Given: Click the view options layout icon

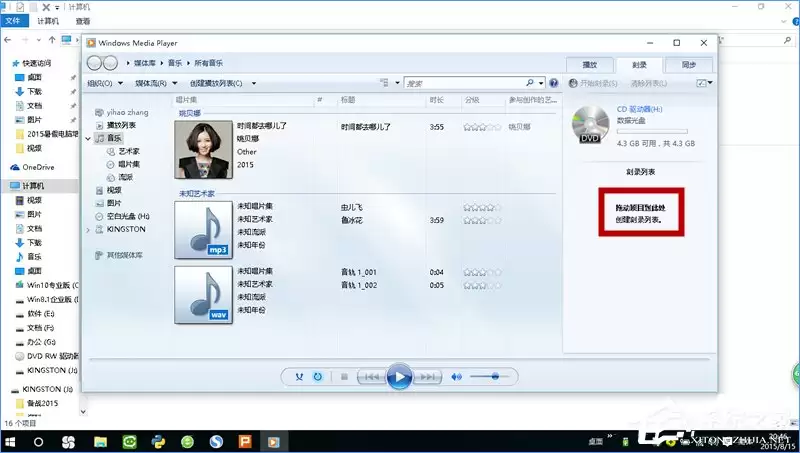Looking at the screenshot, I should click(x=385, y=83).
